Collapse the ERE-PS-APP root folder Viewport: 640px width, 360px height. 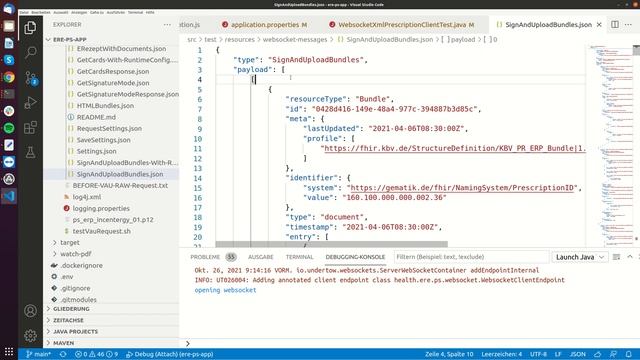tap(69, 40)
